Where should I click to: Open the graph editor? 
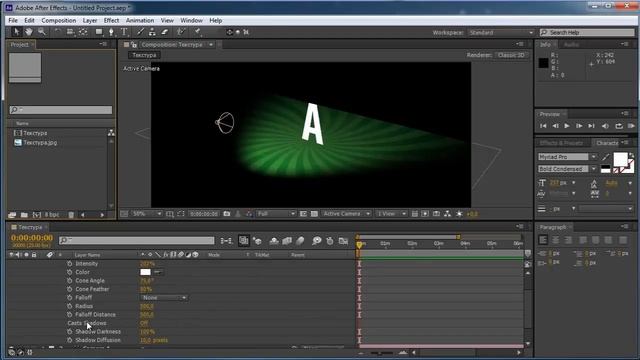tap(343, 241)
